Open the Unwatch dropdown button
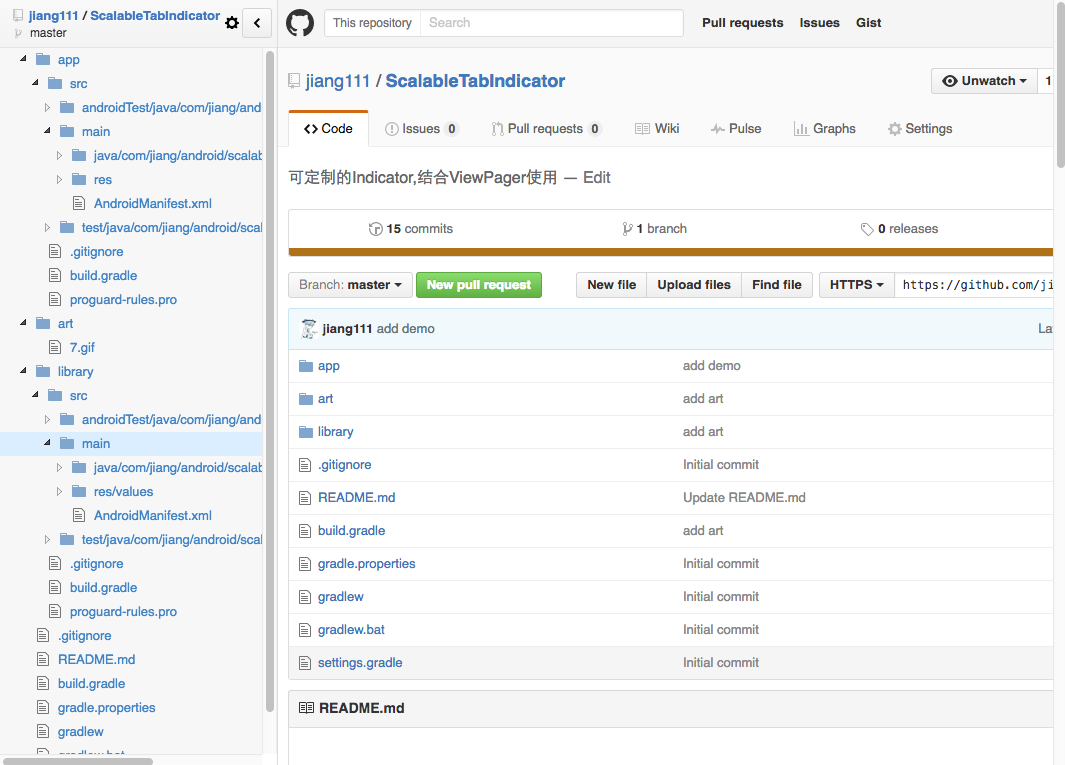Viewport: 1065px width, 765px height. (984, 81)
